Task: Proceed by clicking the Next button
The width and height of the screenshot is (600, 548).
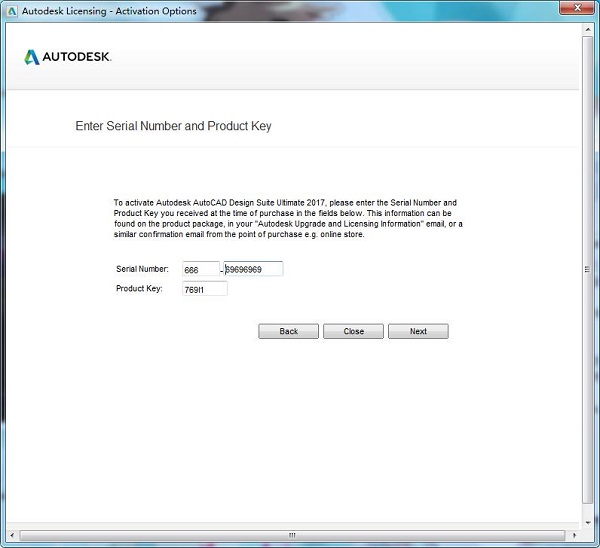Action: [418, 331]
